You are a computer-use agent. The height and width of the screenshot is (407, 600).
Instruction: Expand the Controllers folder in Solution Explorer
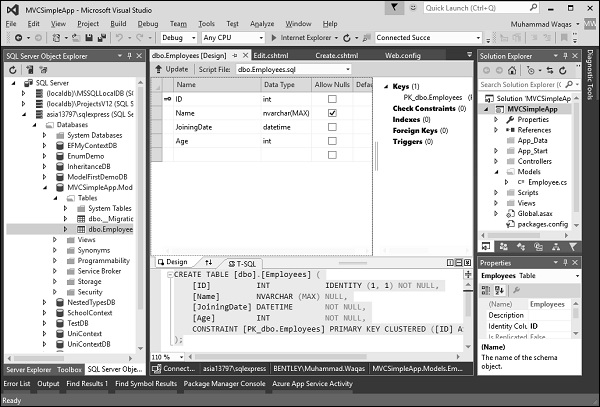click(496, 161)
